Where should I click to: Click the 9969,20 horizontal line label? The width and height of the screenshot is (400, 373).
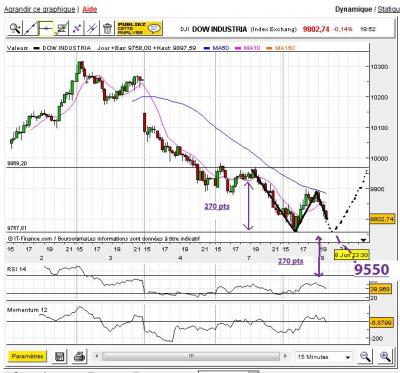pos(17,164)
